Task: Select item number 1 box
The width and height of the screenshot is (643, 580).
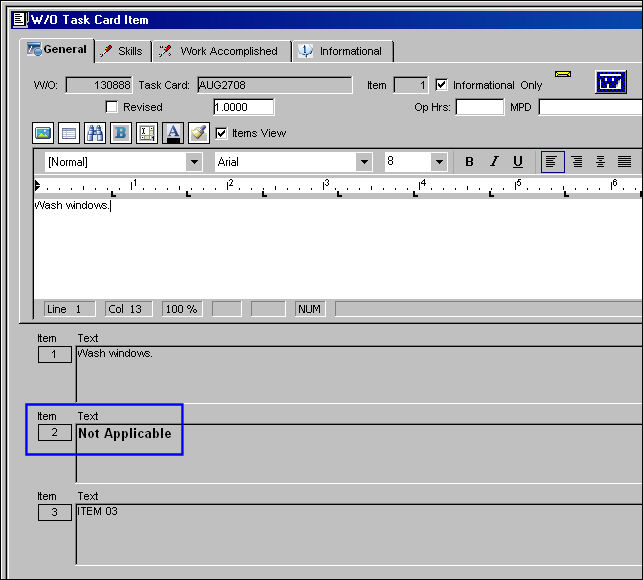Action: point(55,354)
